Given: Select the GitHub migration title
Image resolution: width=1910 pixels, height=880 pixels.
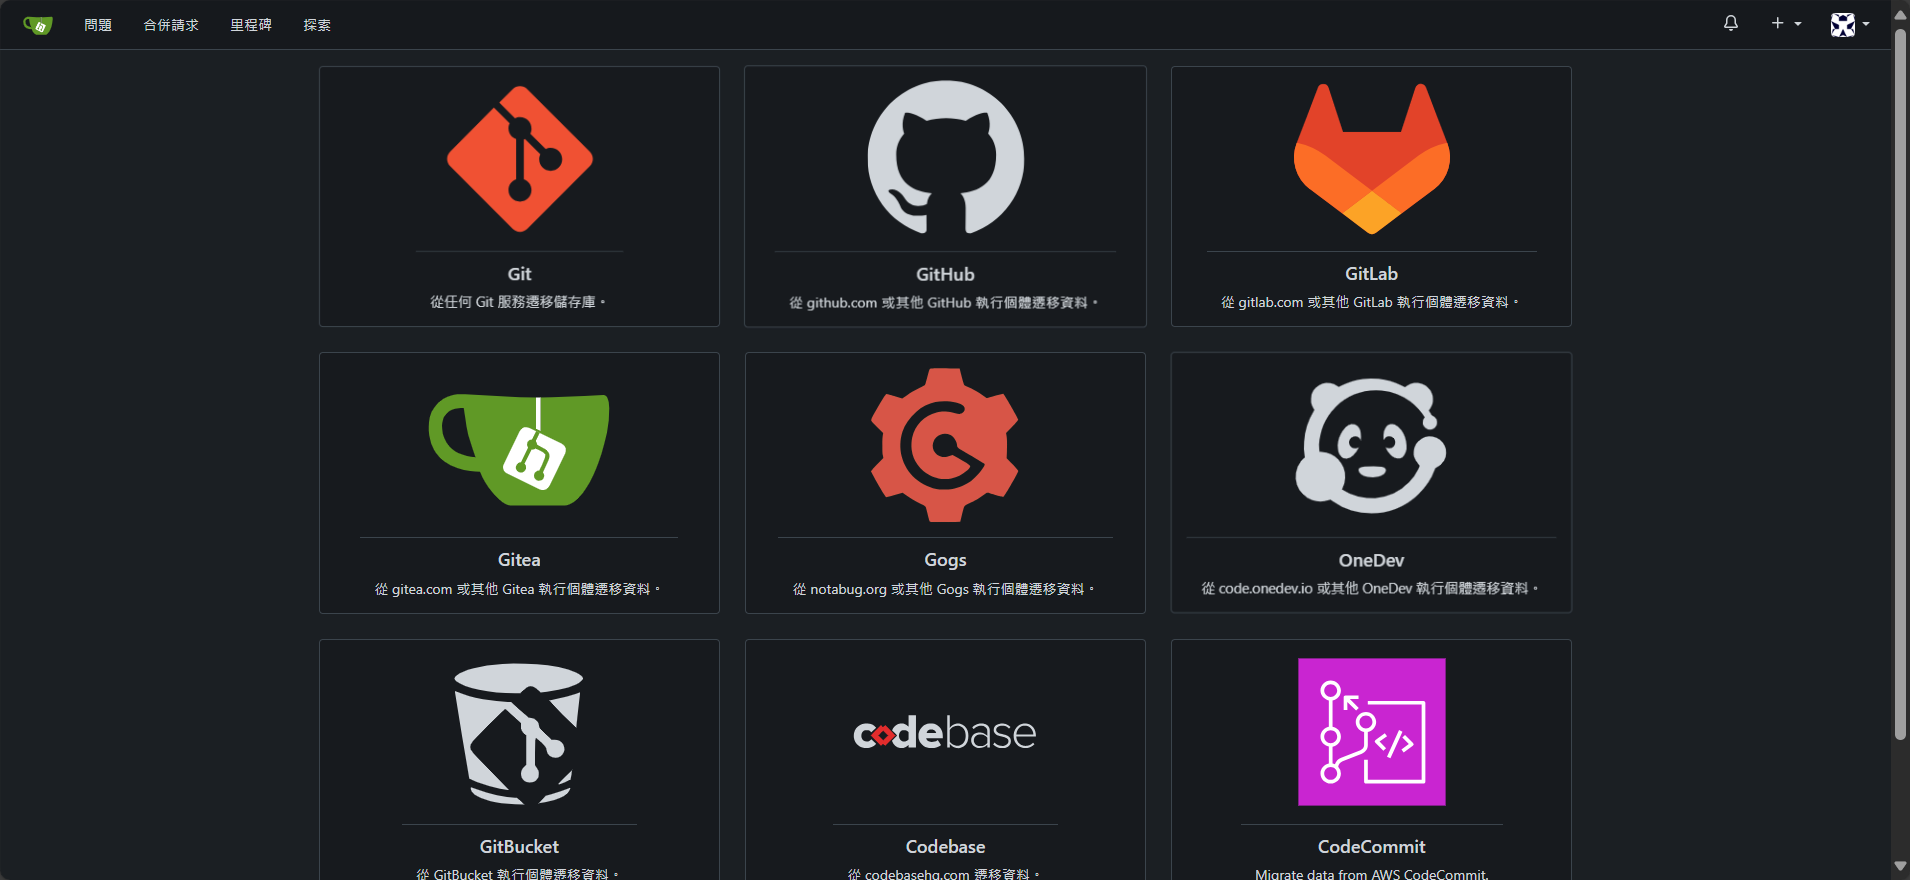Looking at the screenshot, I should [945, 274].
